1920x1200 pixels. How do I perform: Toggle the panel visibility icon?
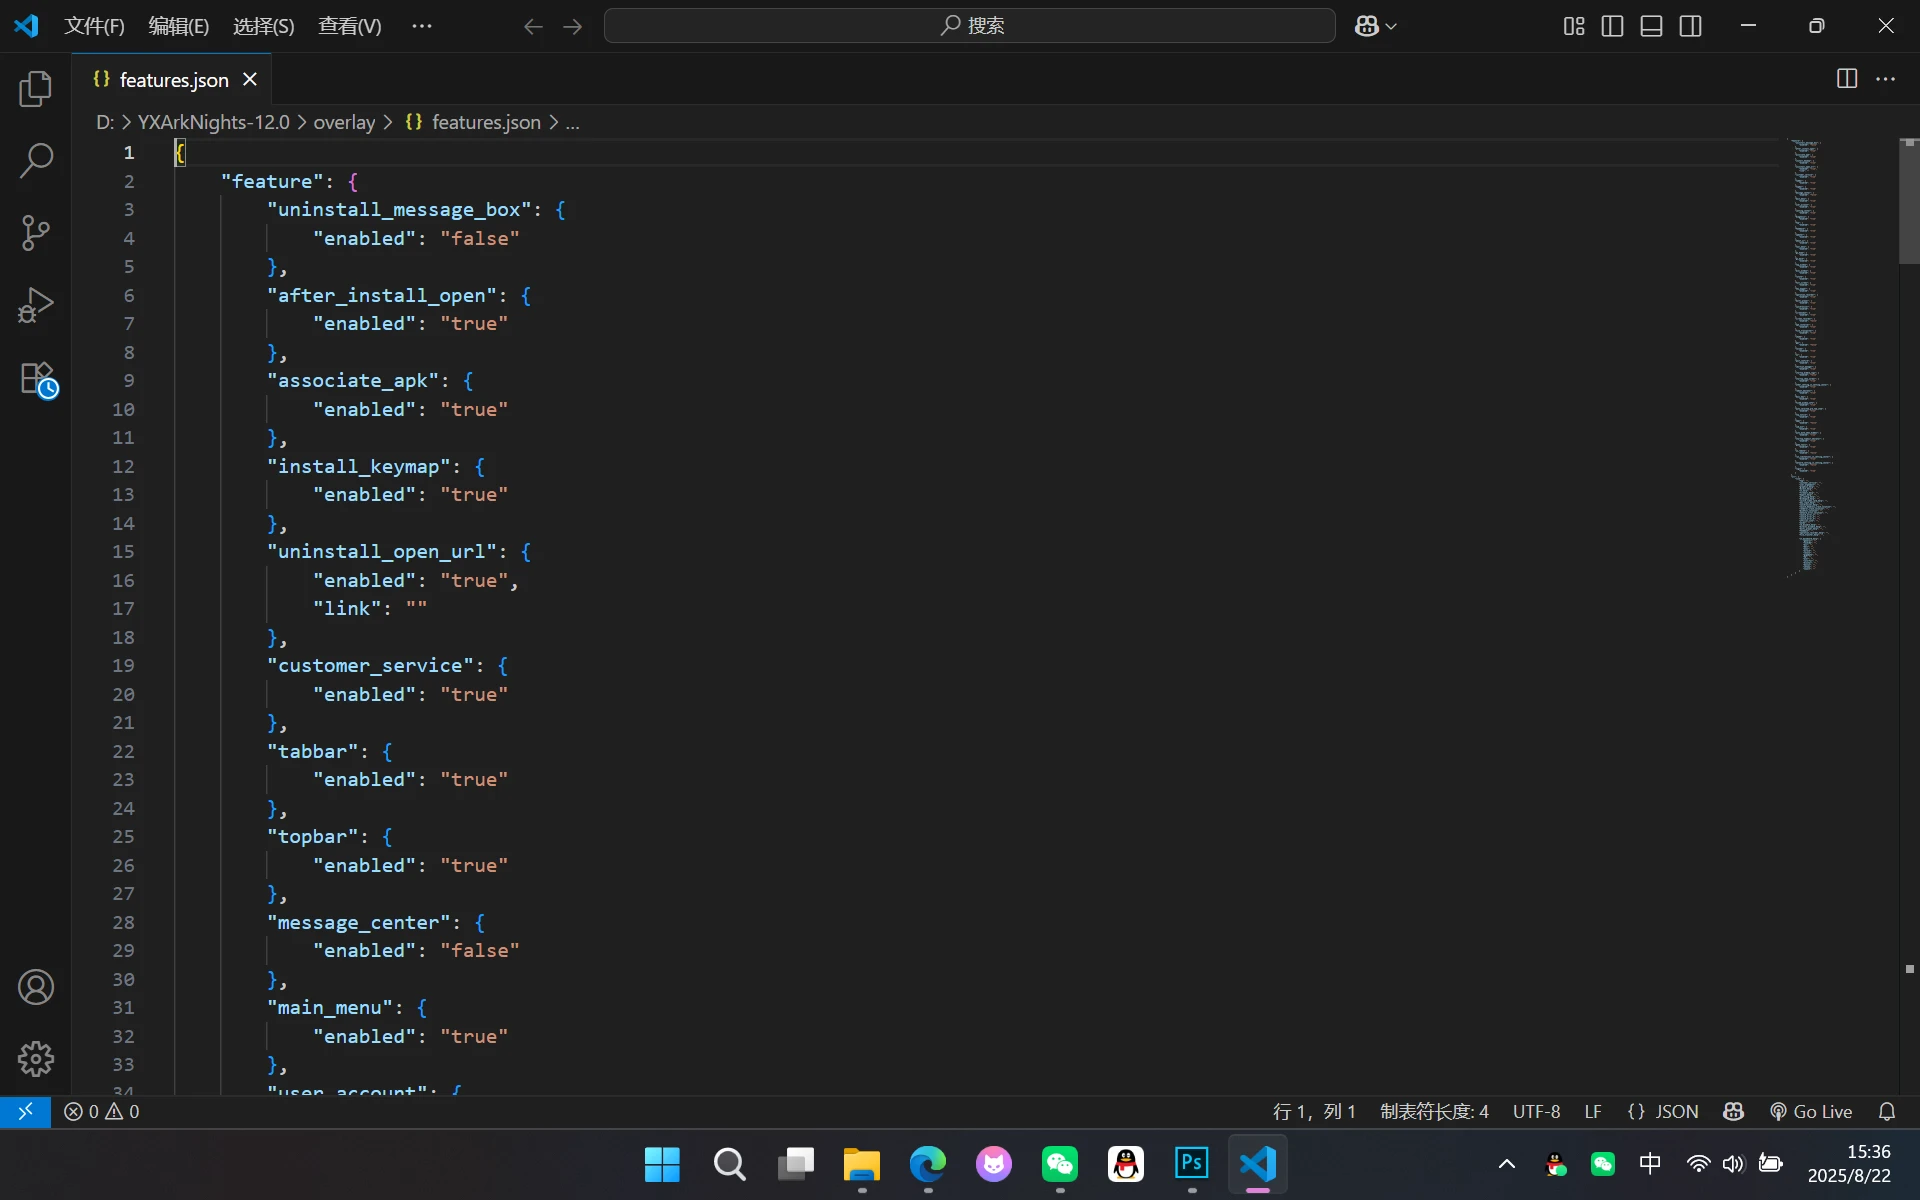[x=1650, y=26]
